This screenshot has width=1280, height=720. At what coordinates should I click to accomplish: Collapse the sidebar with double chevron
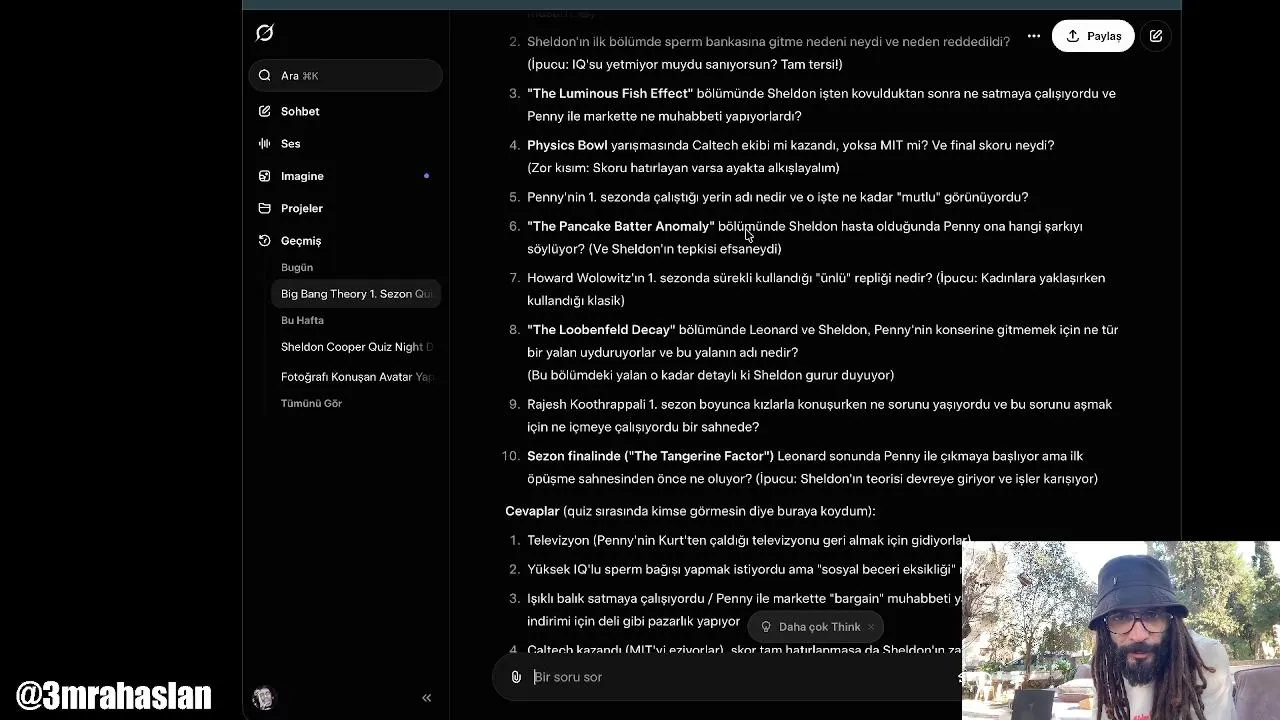click(x=426, y=698)
